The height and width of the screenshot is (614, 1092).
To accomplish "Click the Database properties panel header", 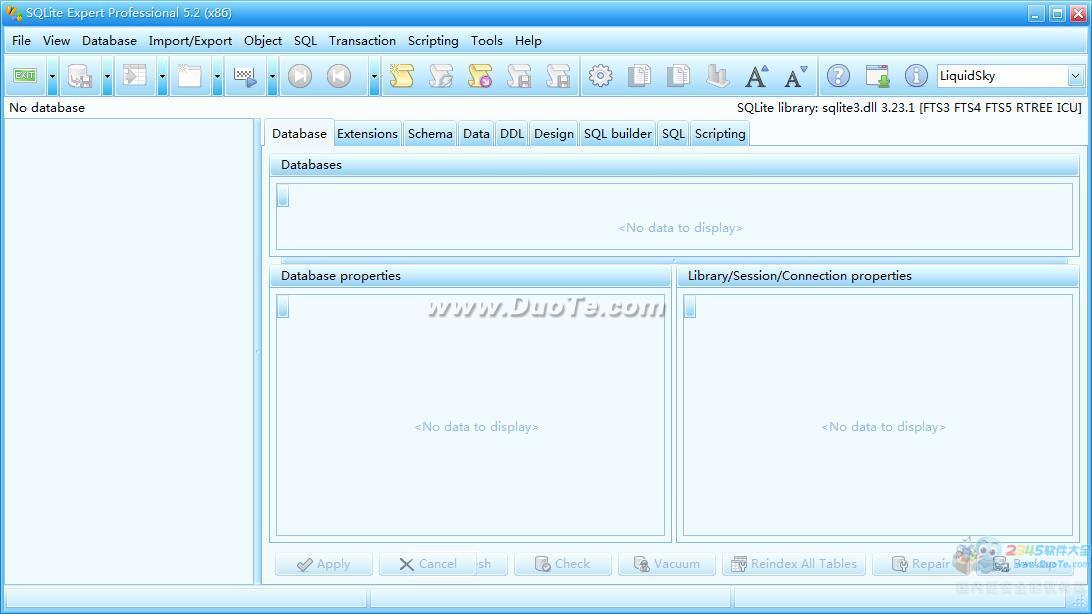I will pyautogui.click(x=470, y=276).
